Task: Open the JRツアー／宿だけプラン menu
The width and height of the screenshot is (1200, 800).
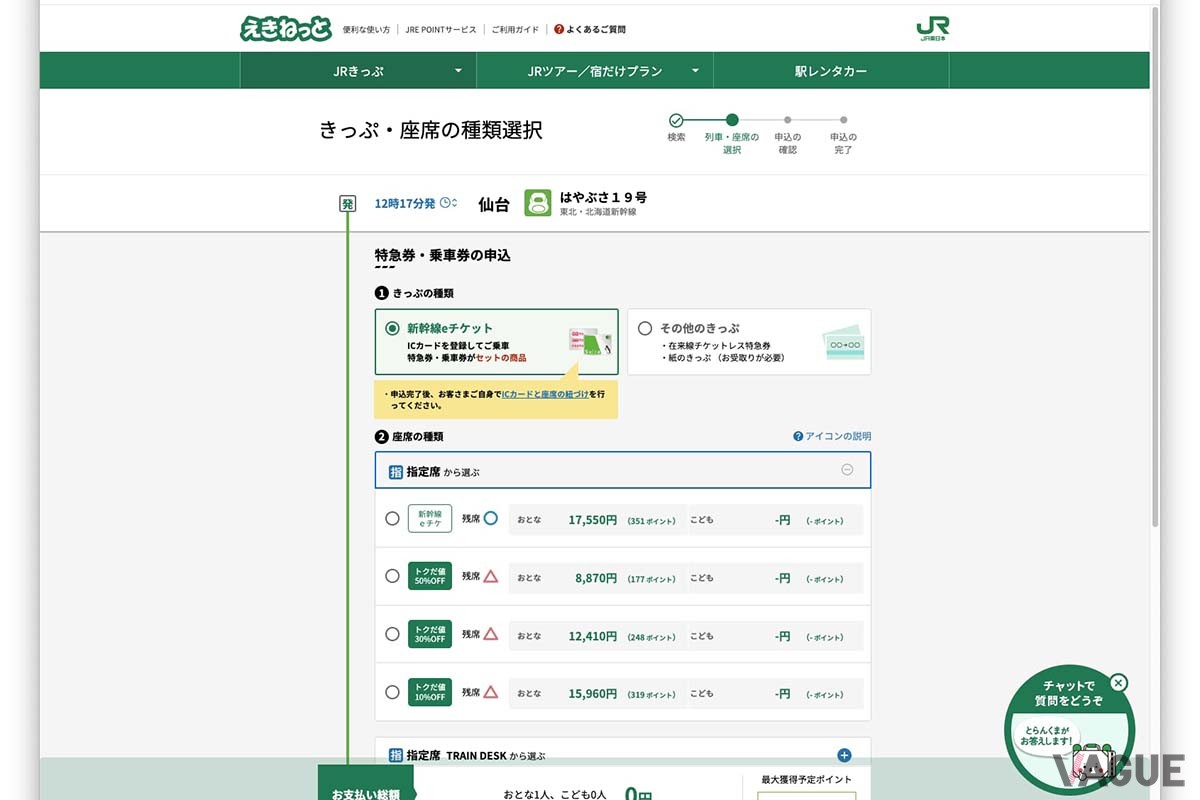Action: (595, 71)
